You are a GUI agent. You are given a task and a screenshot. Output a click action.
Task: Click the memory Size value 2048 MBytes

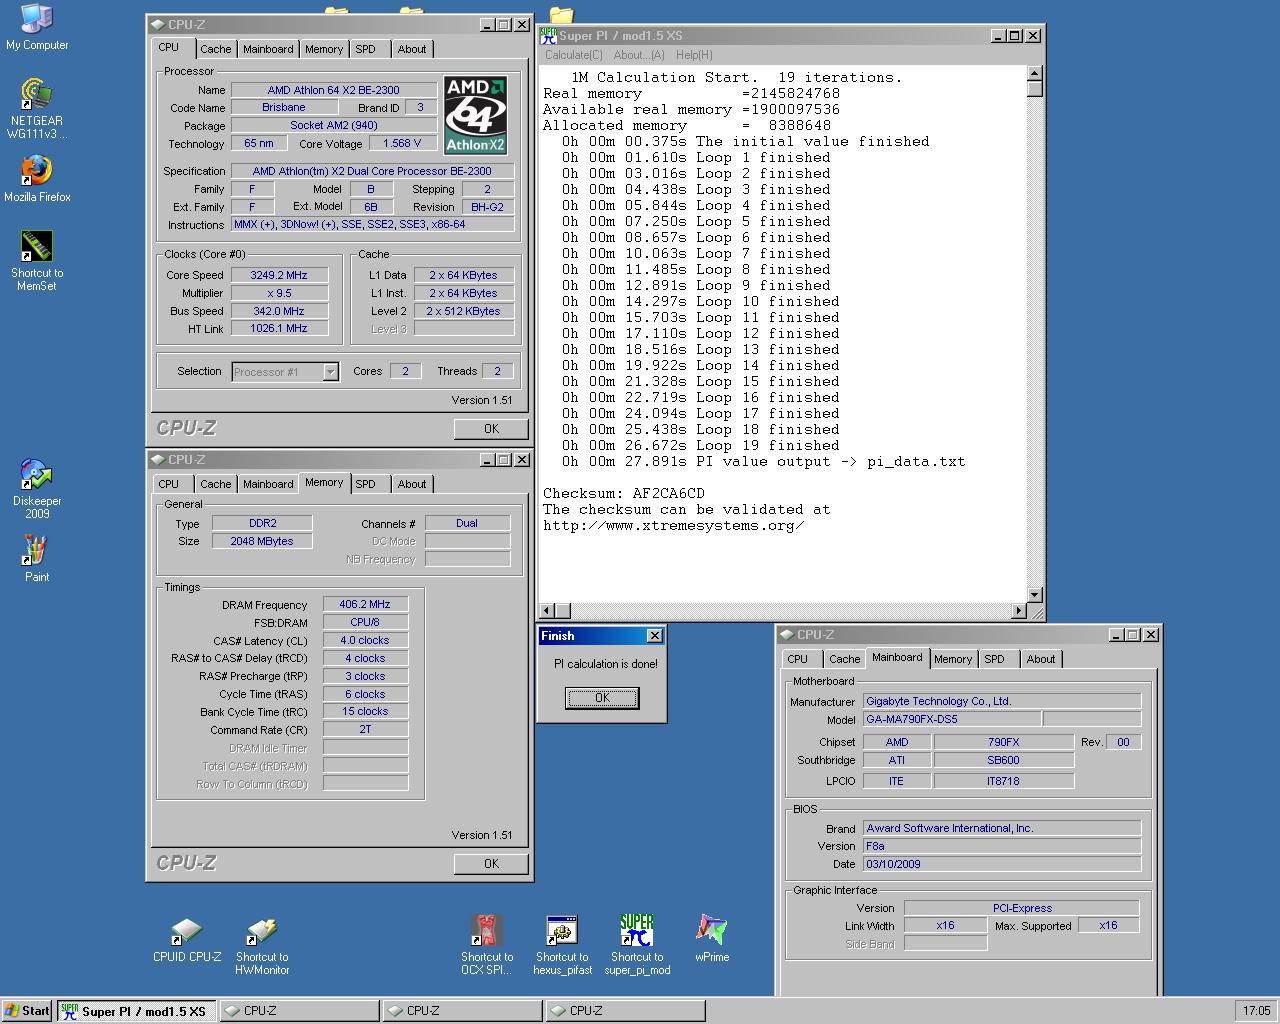[262, 541]
